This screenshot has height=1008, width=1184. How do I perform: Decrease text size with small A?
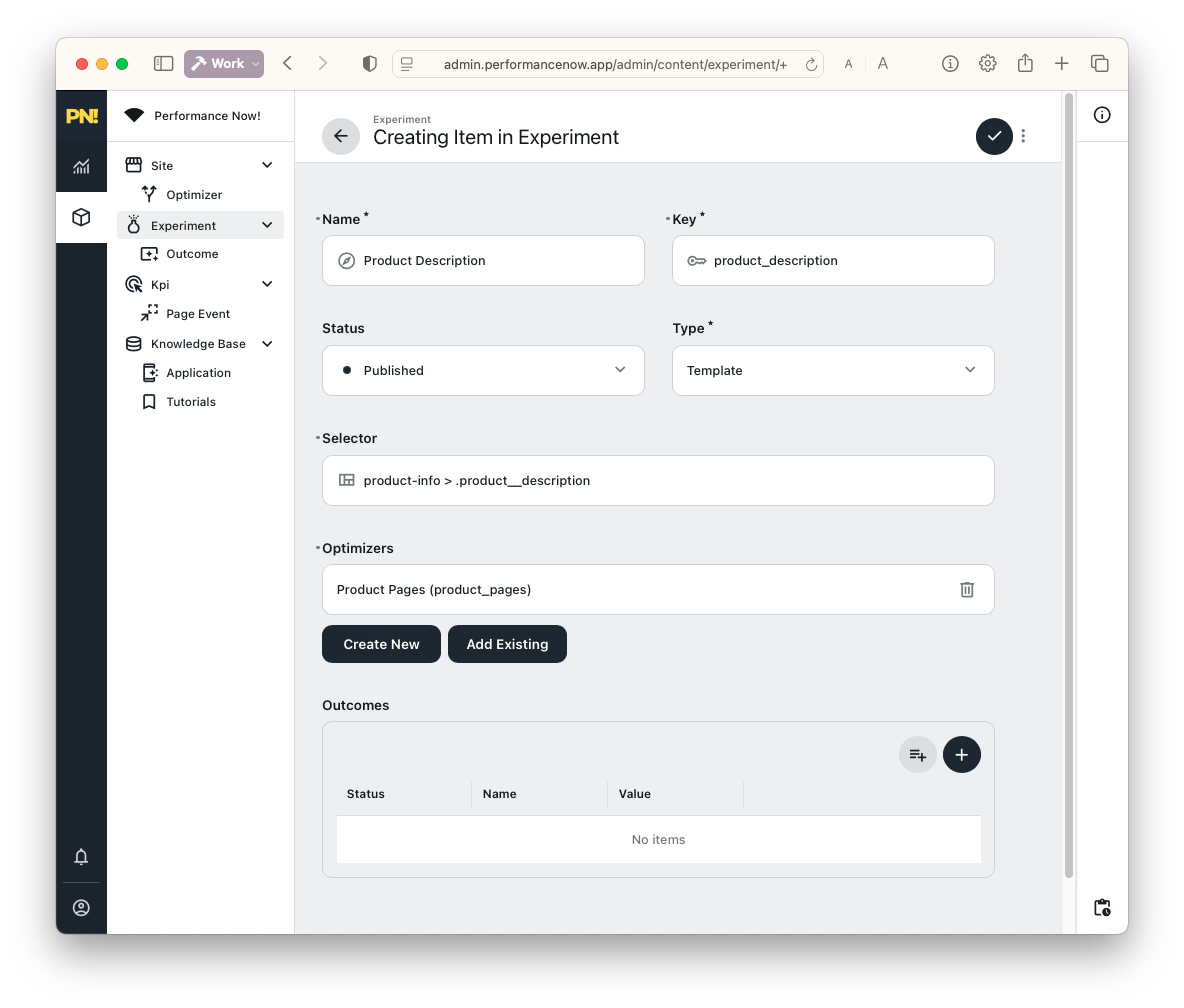click(x=848, y=65)
